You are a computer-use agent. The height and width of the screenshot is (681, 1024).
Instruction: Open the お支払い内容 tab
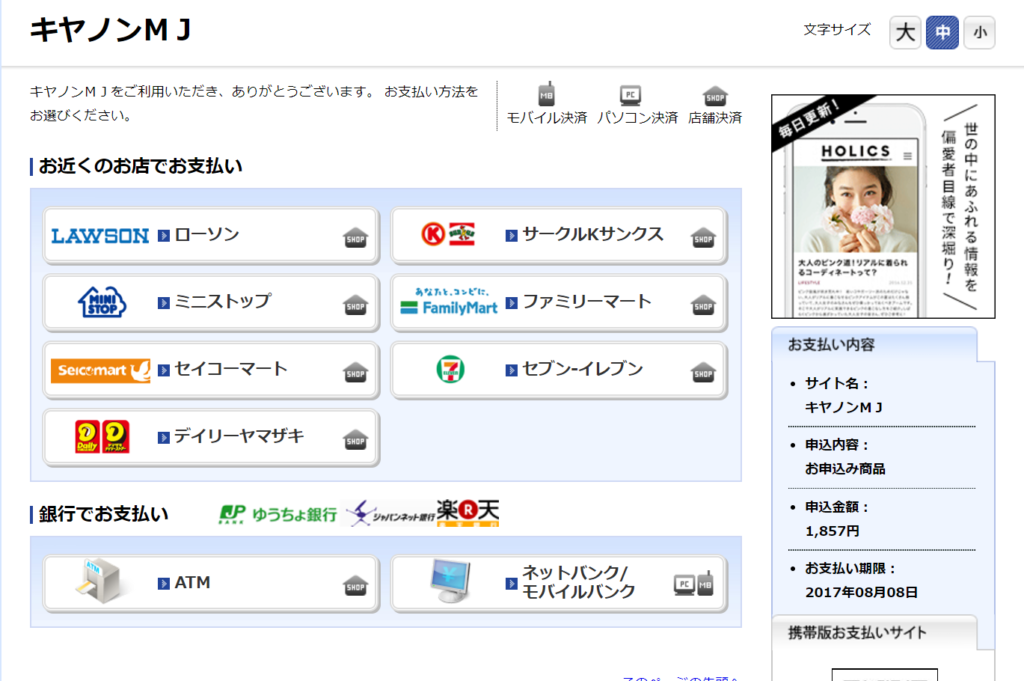[874, 344]
